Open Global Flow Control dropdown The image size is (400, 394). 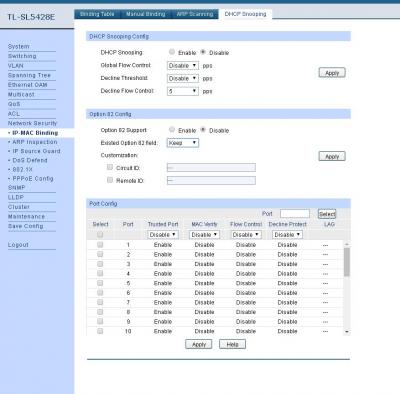[183, 66]
